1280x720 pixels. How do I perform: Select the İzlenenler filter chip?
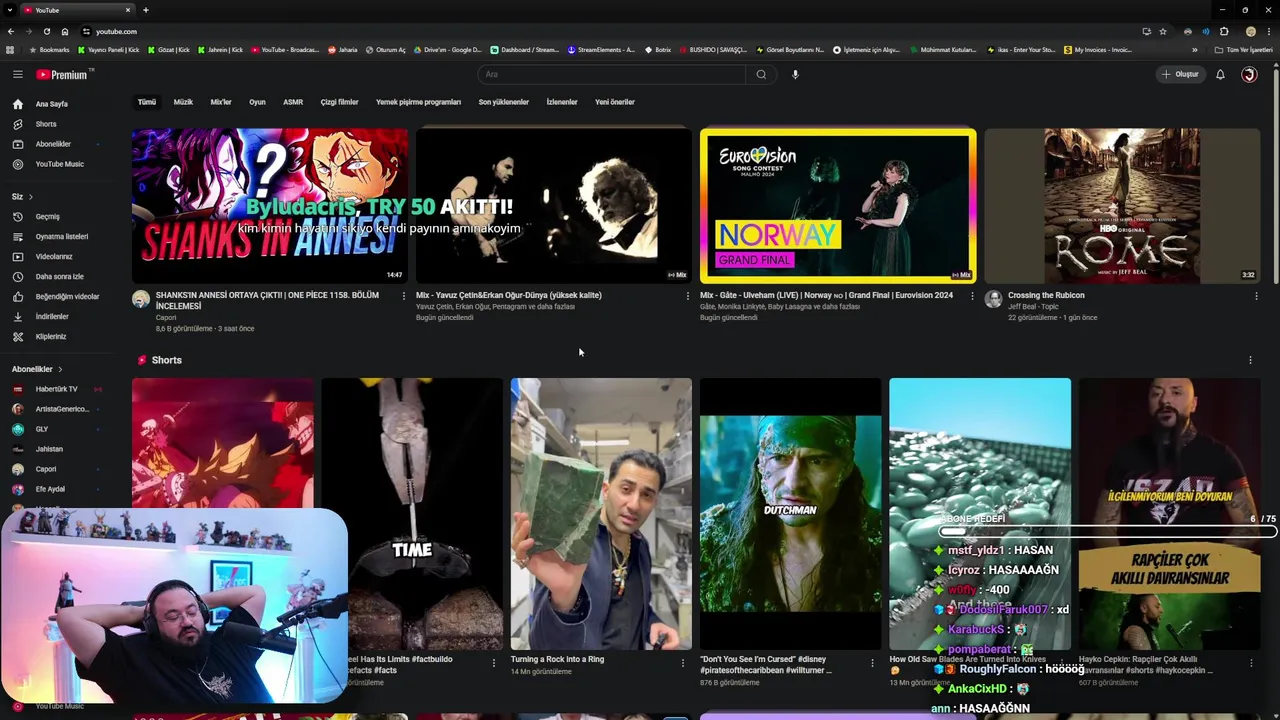click(562, 102)
